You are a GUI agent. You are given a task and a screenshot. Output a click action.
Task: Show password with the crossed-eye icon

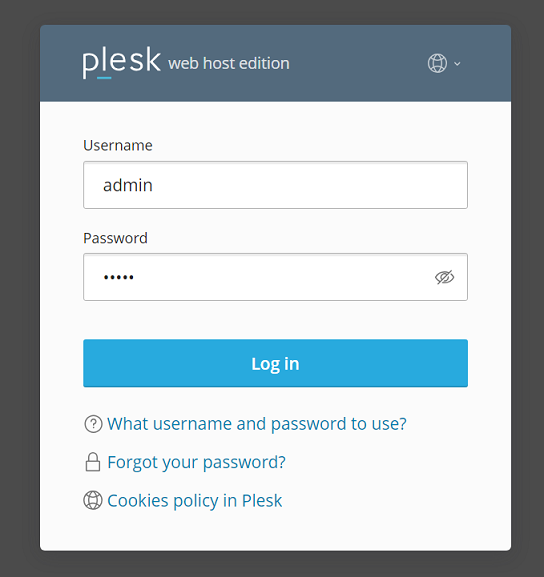pos(445,277)
